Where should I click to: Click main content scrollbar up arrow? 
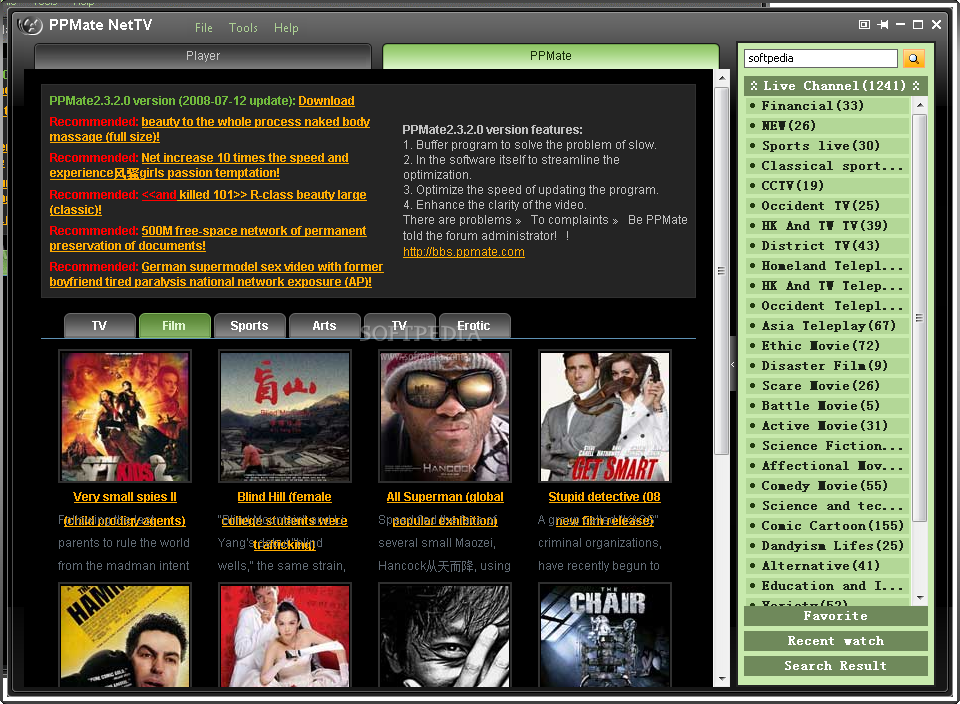[722, 78]
